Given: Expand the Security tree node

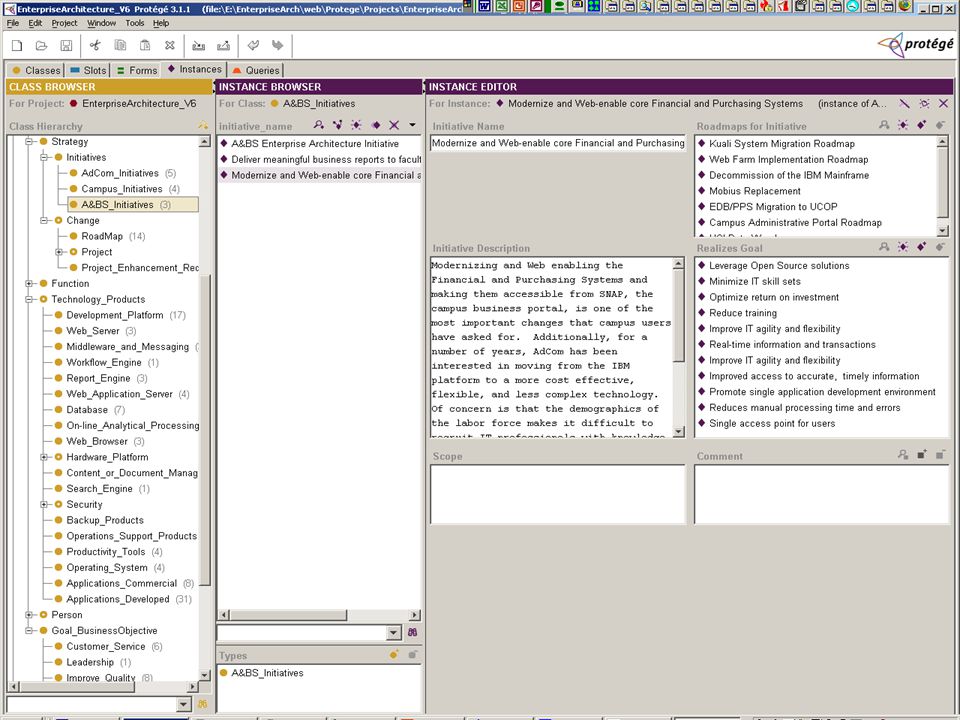Looking at the screenshot, I should click(44, 504).
